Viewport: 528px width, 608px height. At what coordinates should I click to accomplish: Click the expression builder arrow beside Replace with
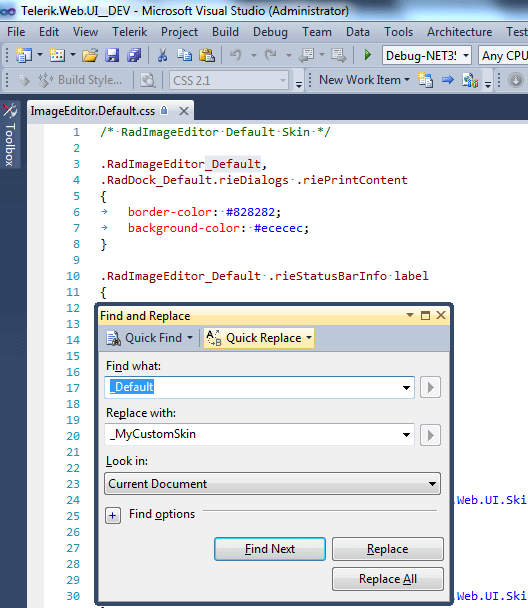tap(430, 435)
